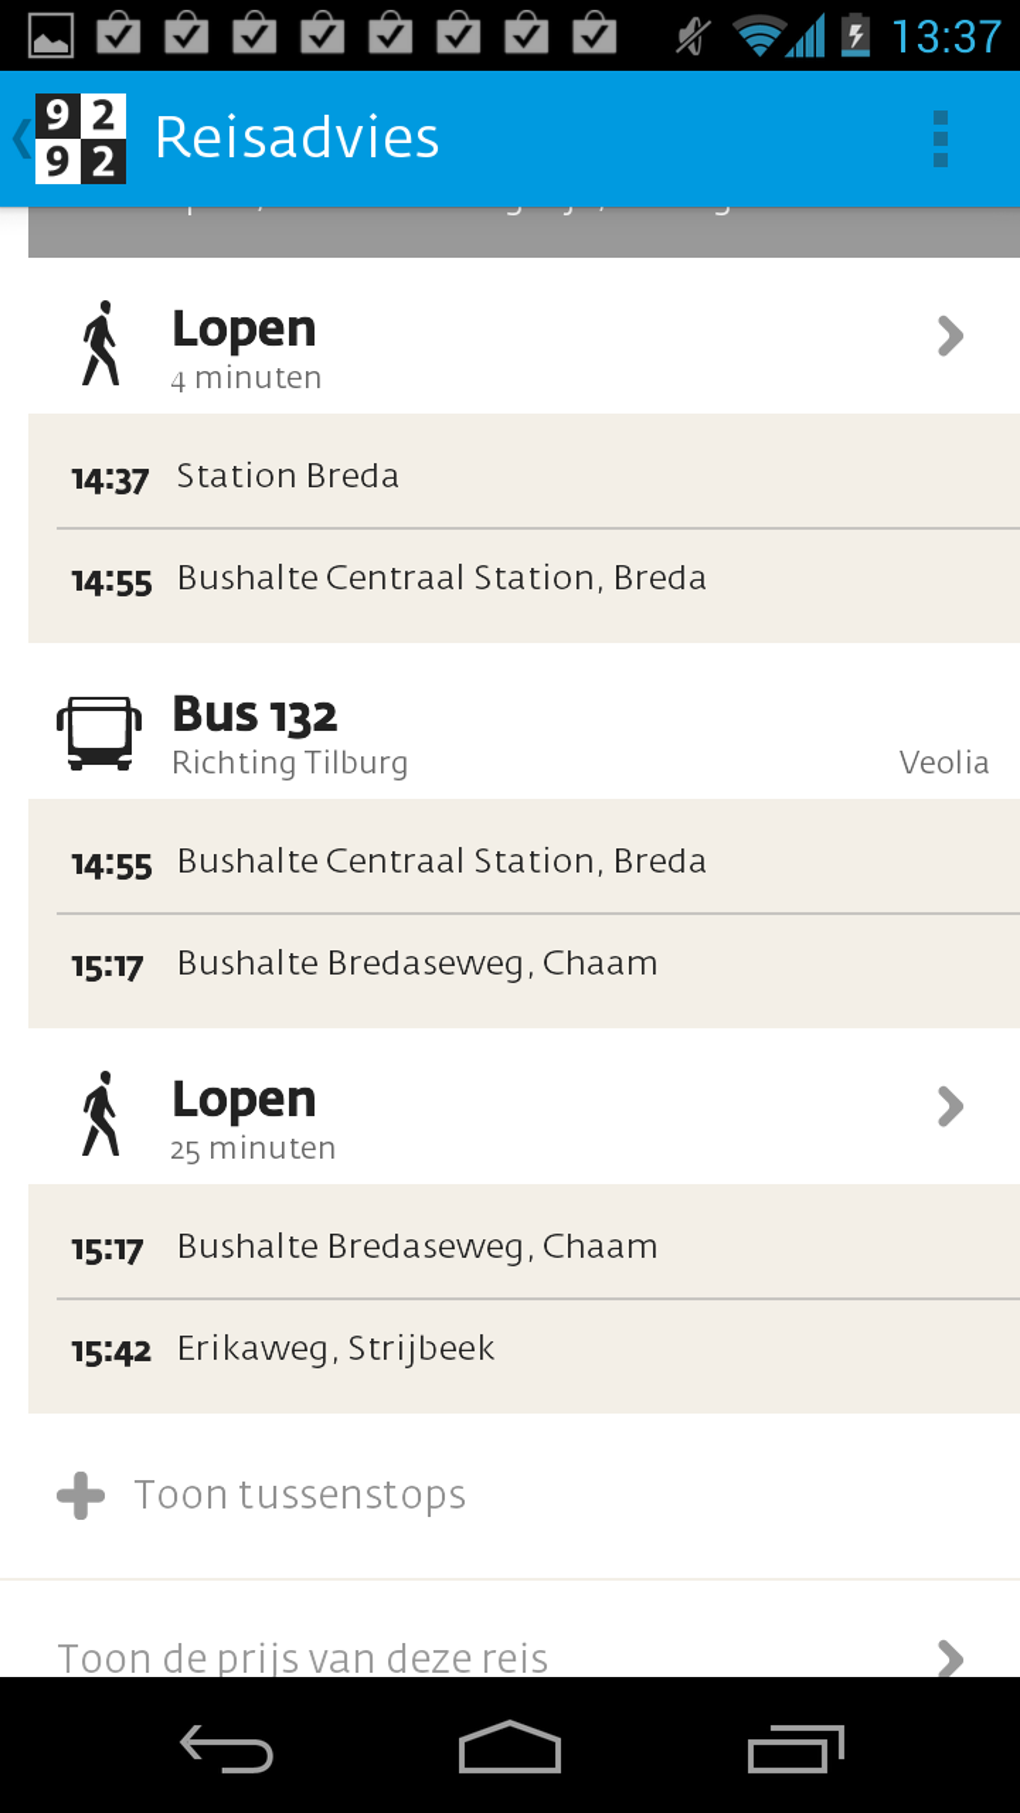Open the three-dot overflow menu
Screen dimensions: 1020x1813
click(x=939, y=139)
